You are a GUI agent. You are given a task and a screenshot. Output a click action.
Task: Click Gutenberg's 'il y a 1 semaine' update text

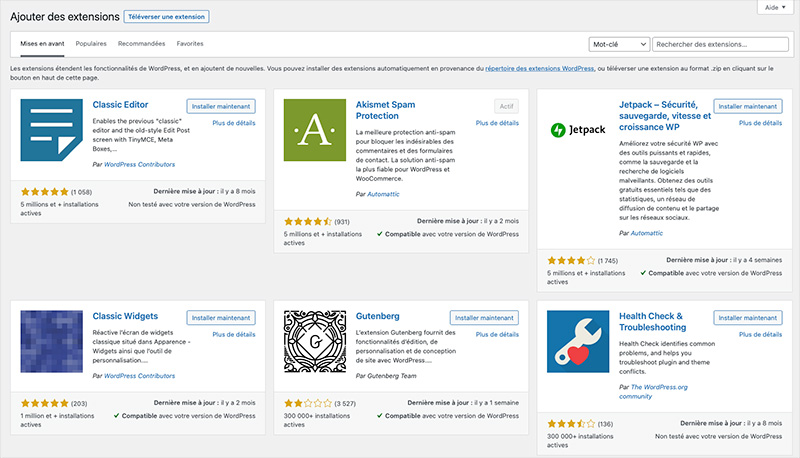tap(496, 402)
